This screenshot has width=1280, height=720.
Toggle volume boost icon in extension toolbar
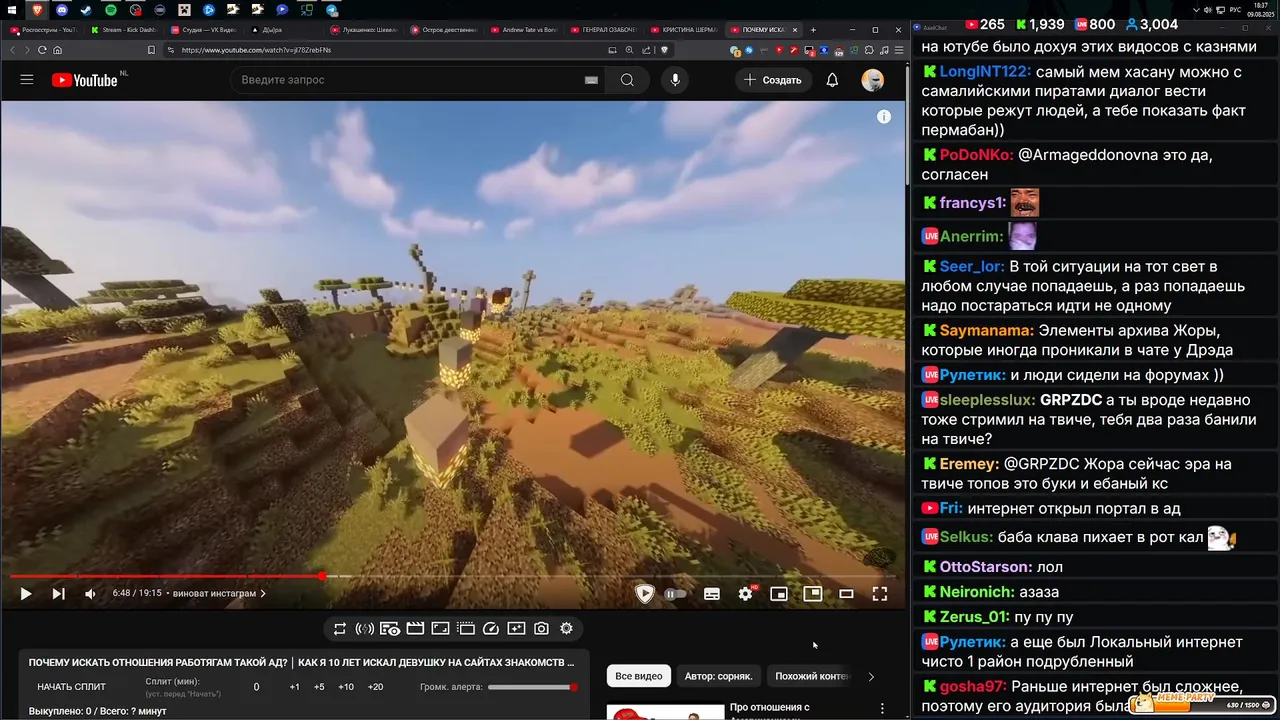point(365,629)
